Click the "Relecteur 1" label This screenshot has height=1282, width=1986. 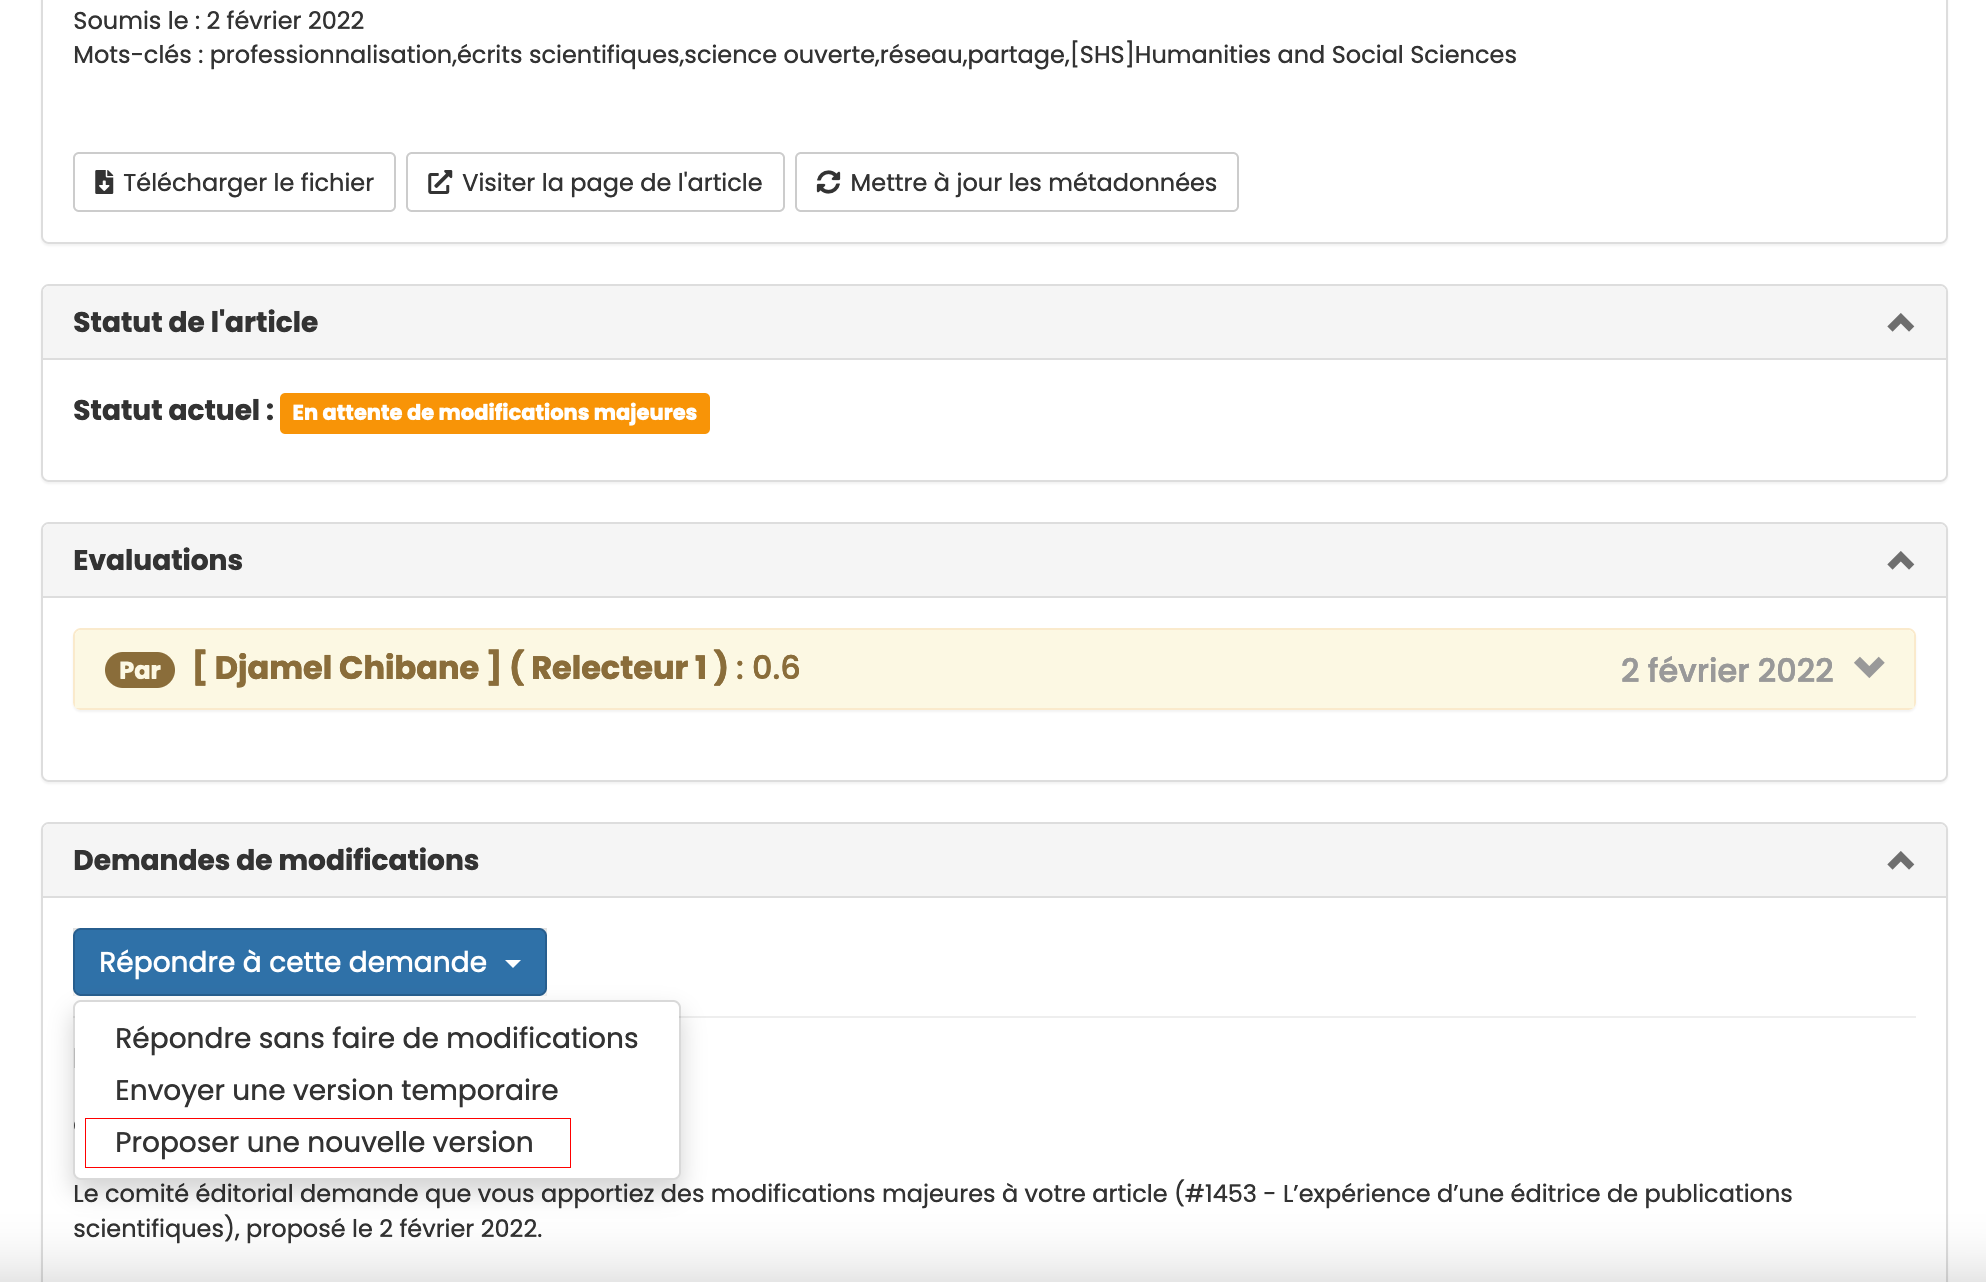click(623, 668)
